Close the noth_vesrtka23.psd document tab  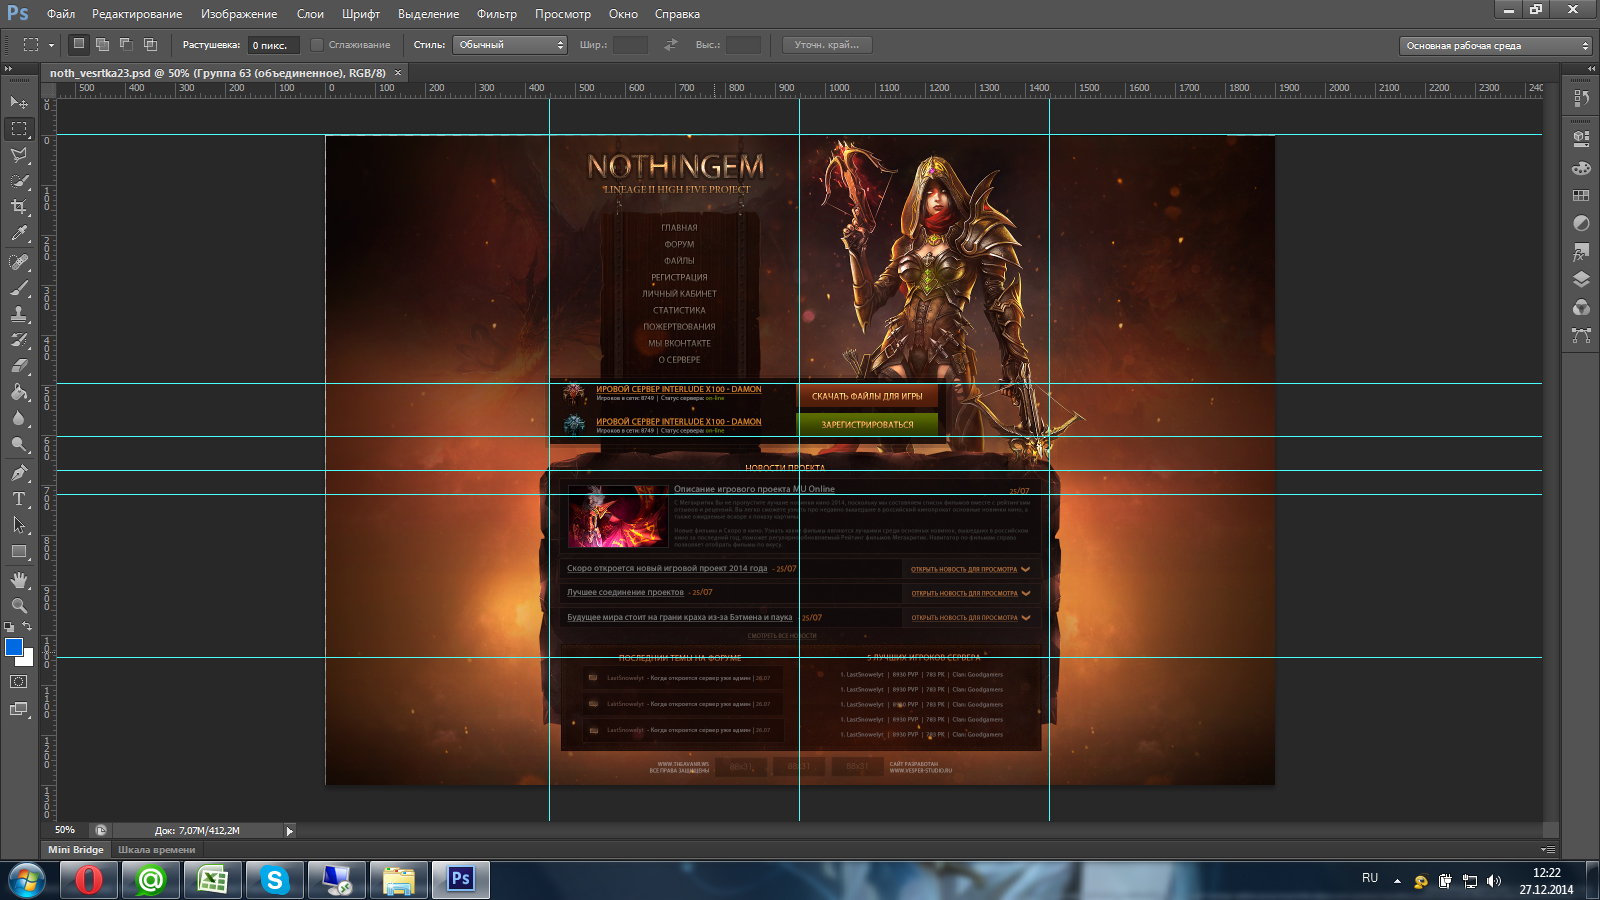398,73
